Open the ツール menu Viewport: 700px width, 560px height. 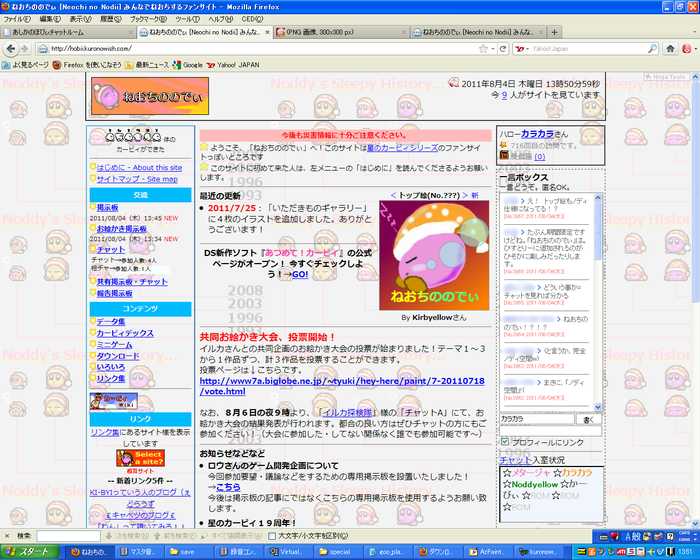point(187,19)
